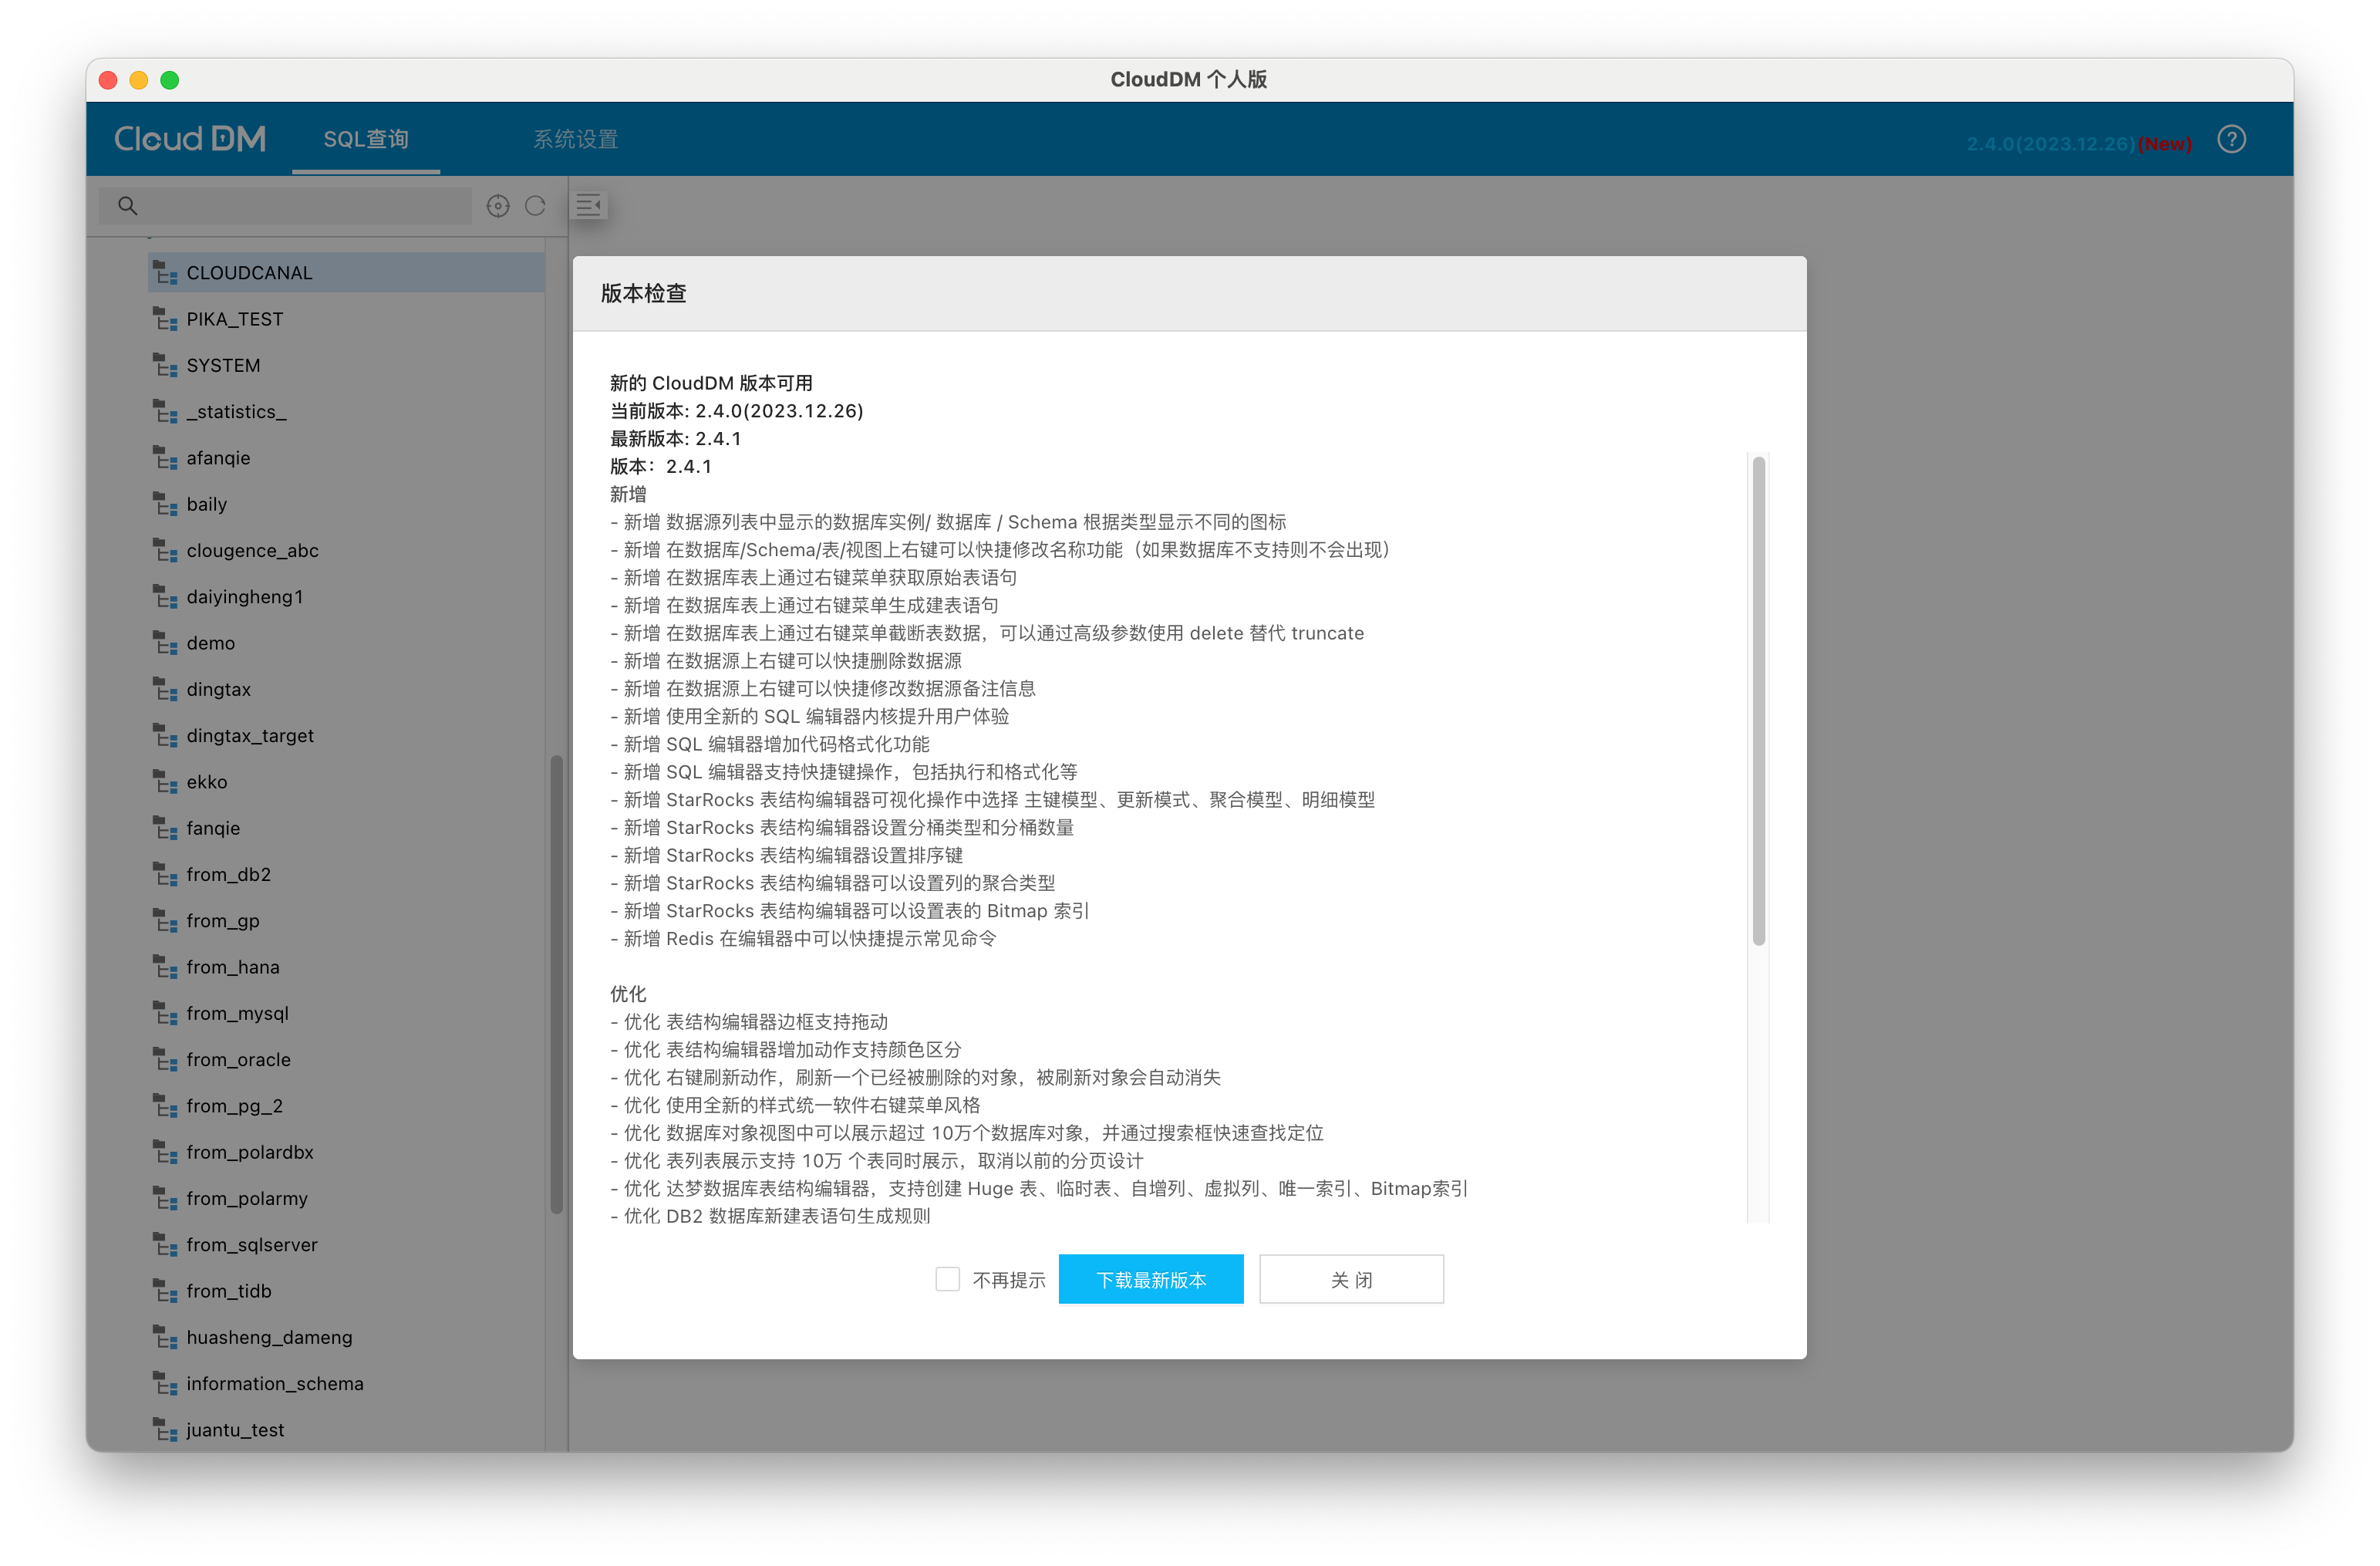2380x1566 pixels.
Task: Click the 版本检查 dialog title
Action: (643, 293)
